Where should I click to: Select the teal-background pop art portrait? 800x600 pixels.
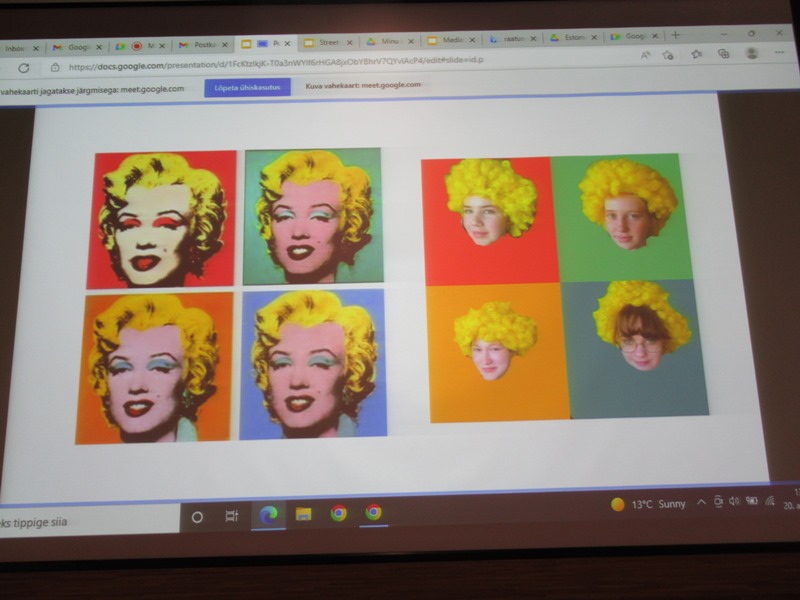click(x=313, y=216)
